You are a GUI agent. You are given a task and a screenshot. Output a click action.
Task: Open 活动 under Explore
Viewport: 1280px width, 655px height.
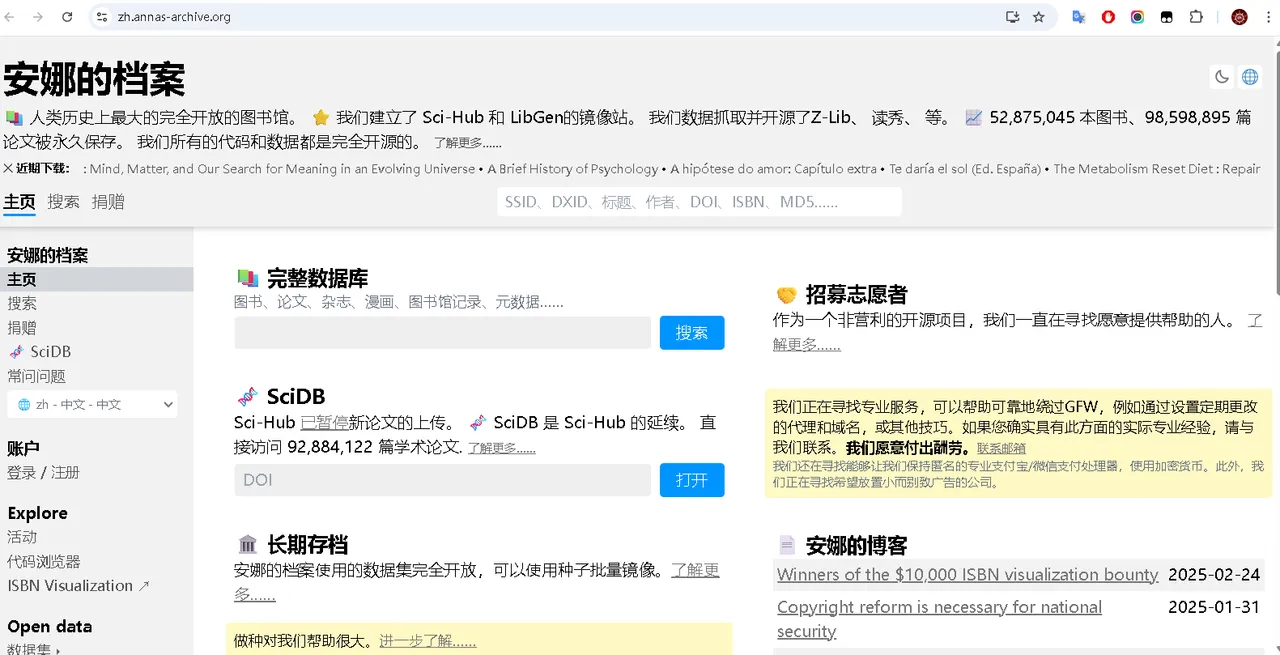pyautogui.click(x=22, y=537)
